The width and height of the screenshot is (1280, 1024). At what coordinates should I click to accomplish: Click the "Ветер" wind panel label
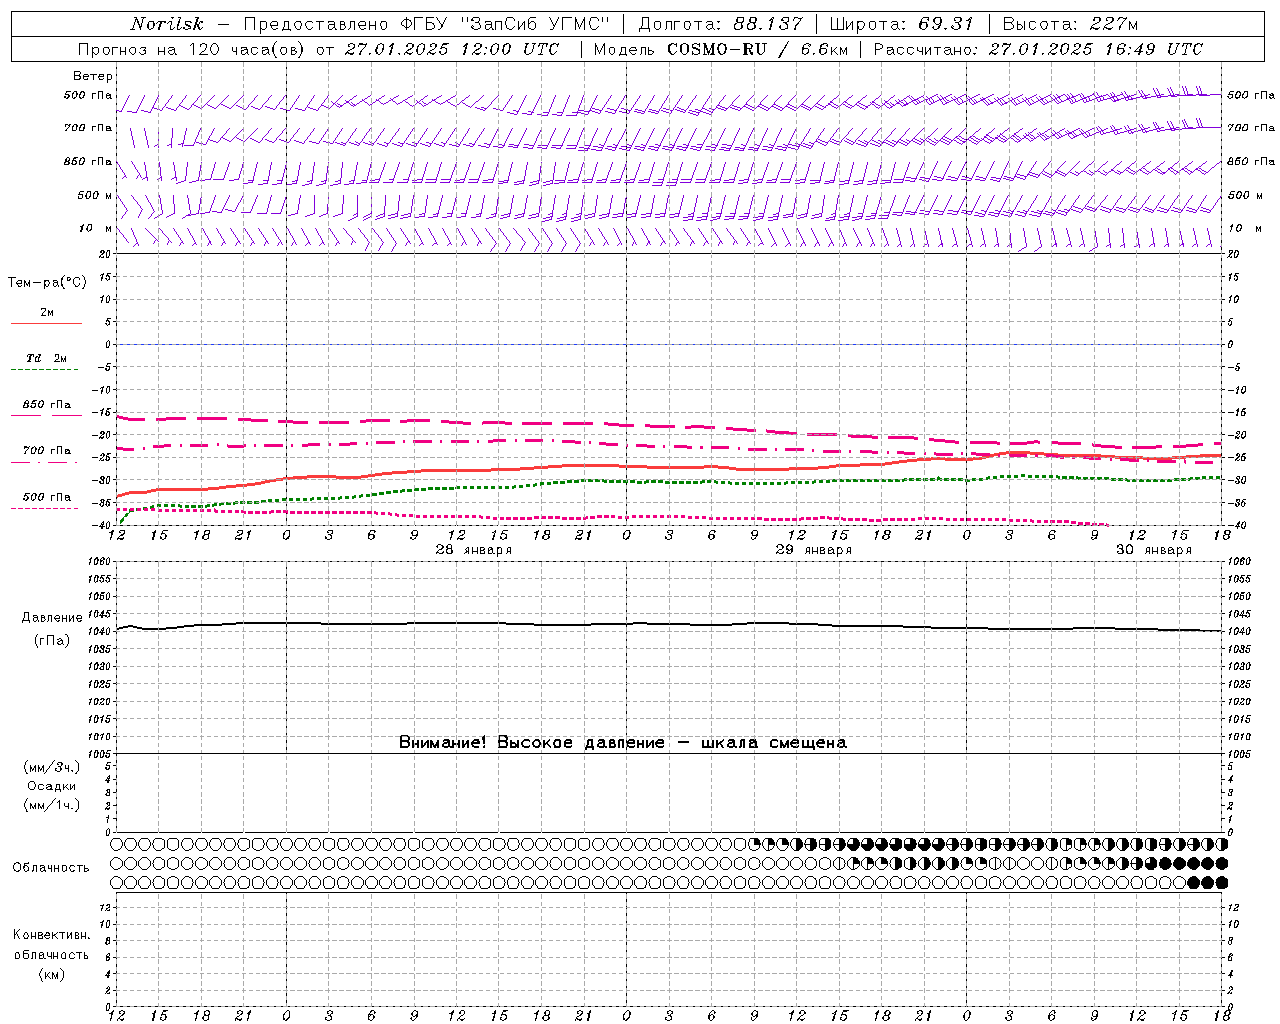tap(93, 76)
